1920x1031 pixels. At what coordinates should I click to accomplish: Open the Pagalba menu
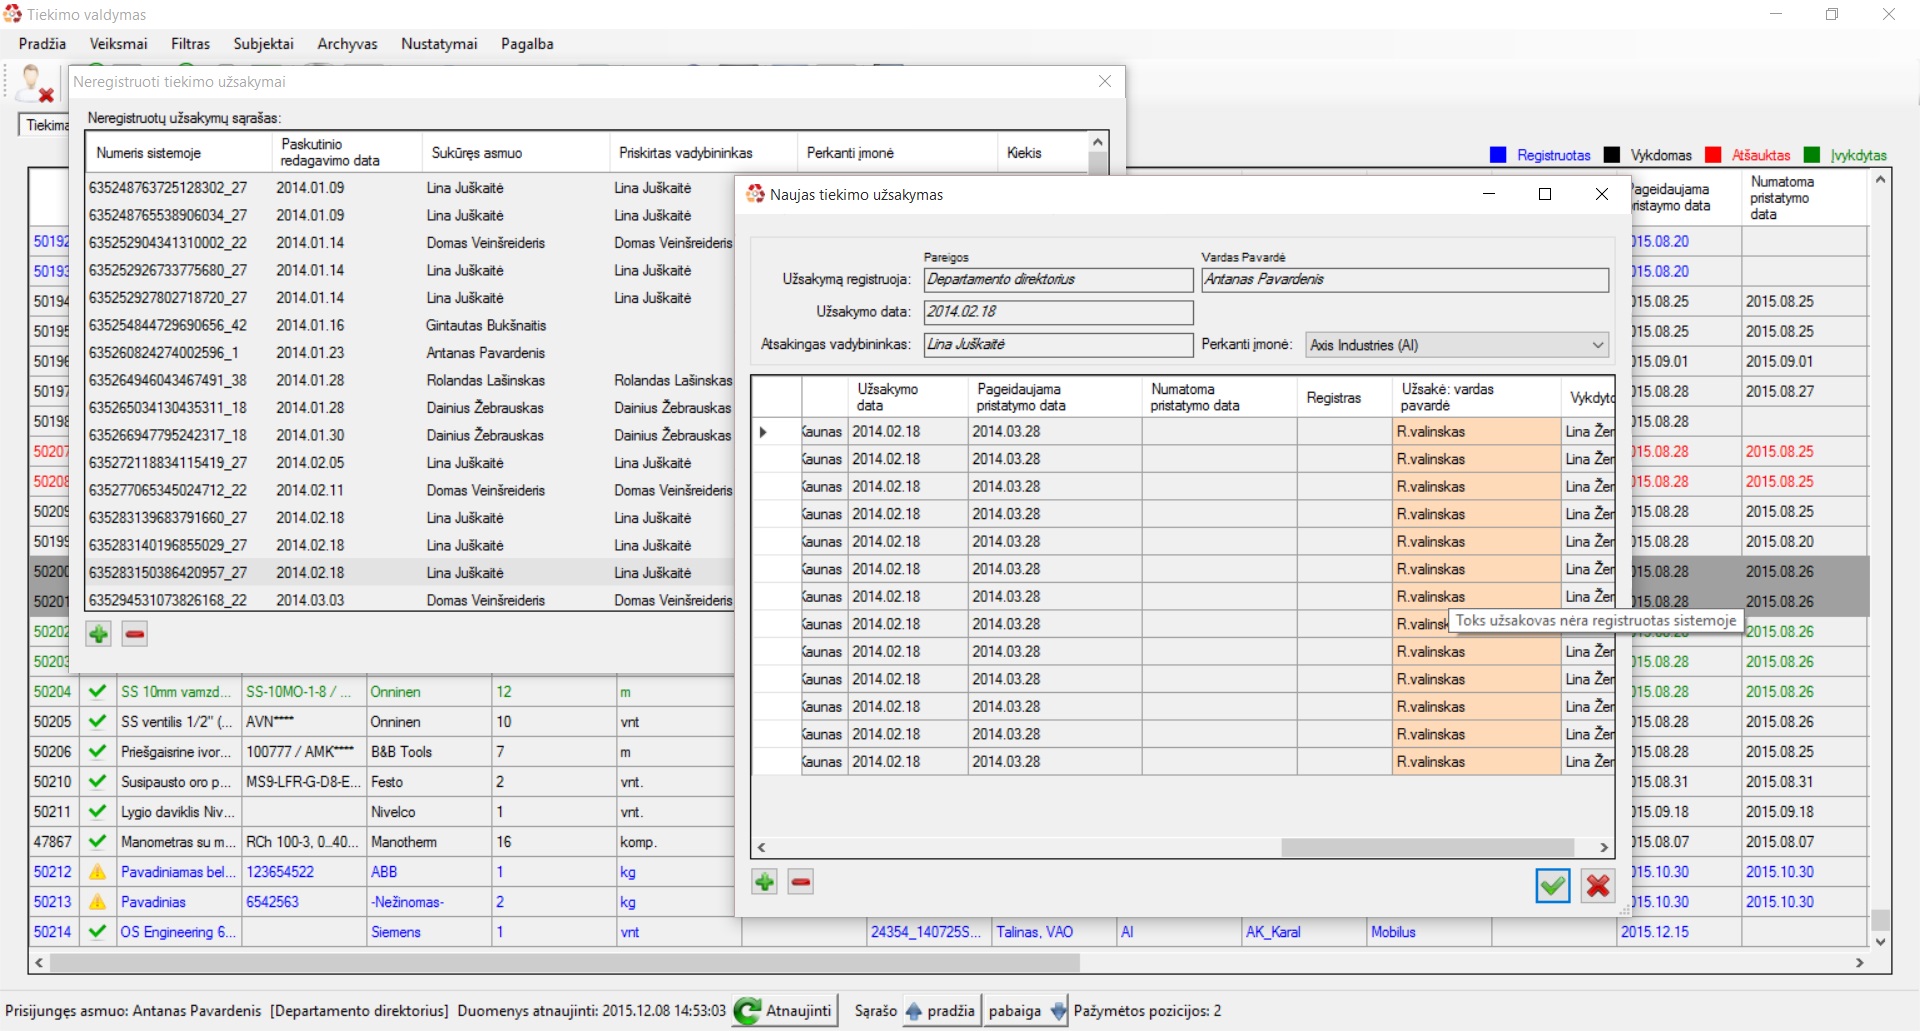coord(527,44)
